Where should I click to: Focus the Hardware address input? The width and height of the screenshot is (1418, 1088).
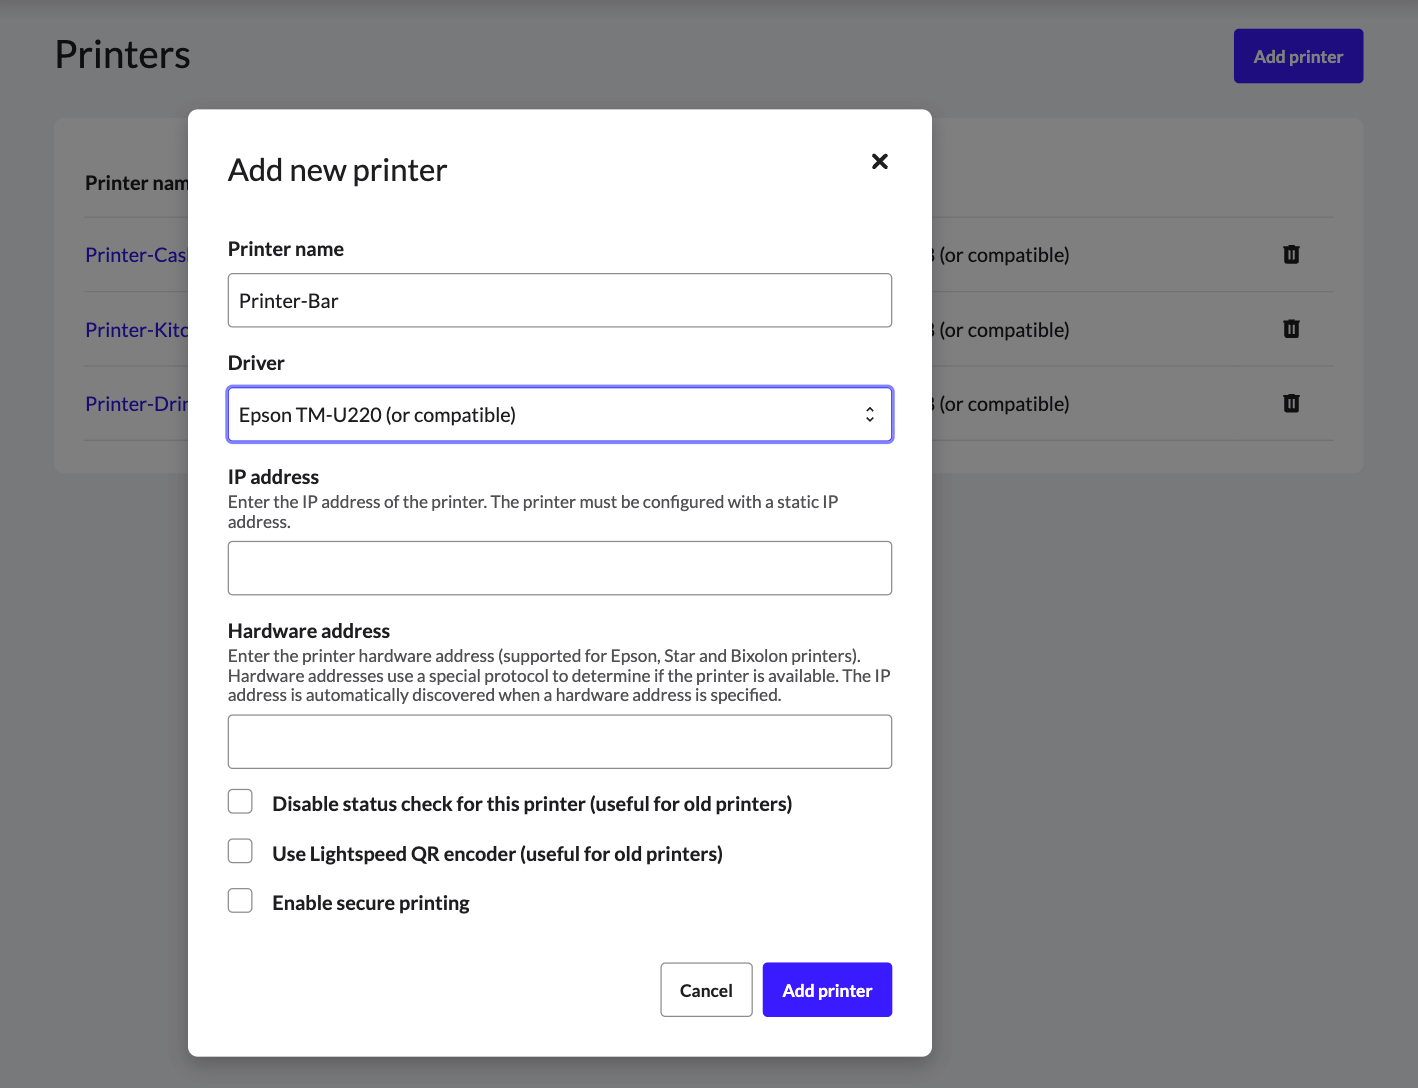560,741
